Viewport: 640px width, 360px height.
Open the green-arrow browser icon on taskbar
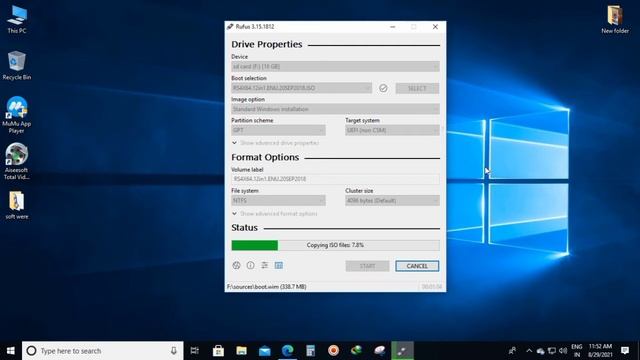[356, 351]
